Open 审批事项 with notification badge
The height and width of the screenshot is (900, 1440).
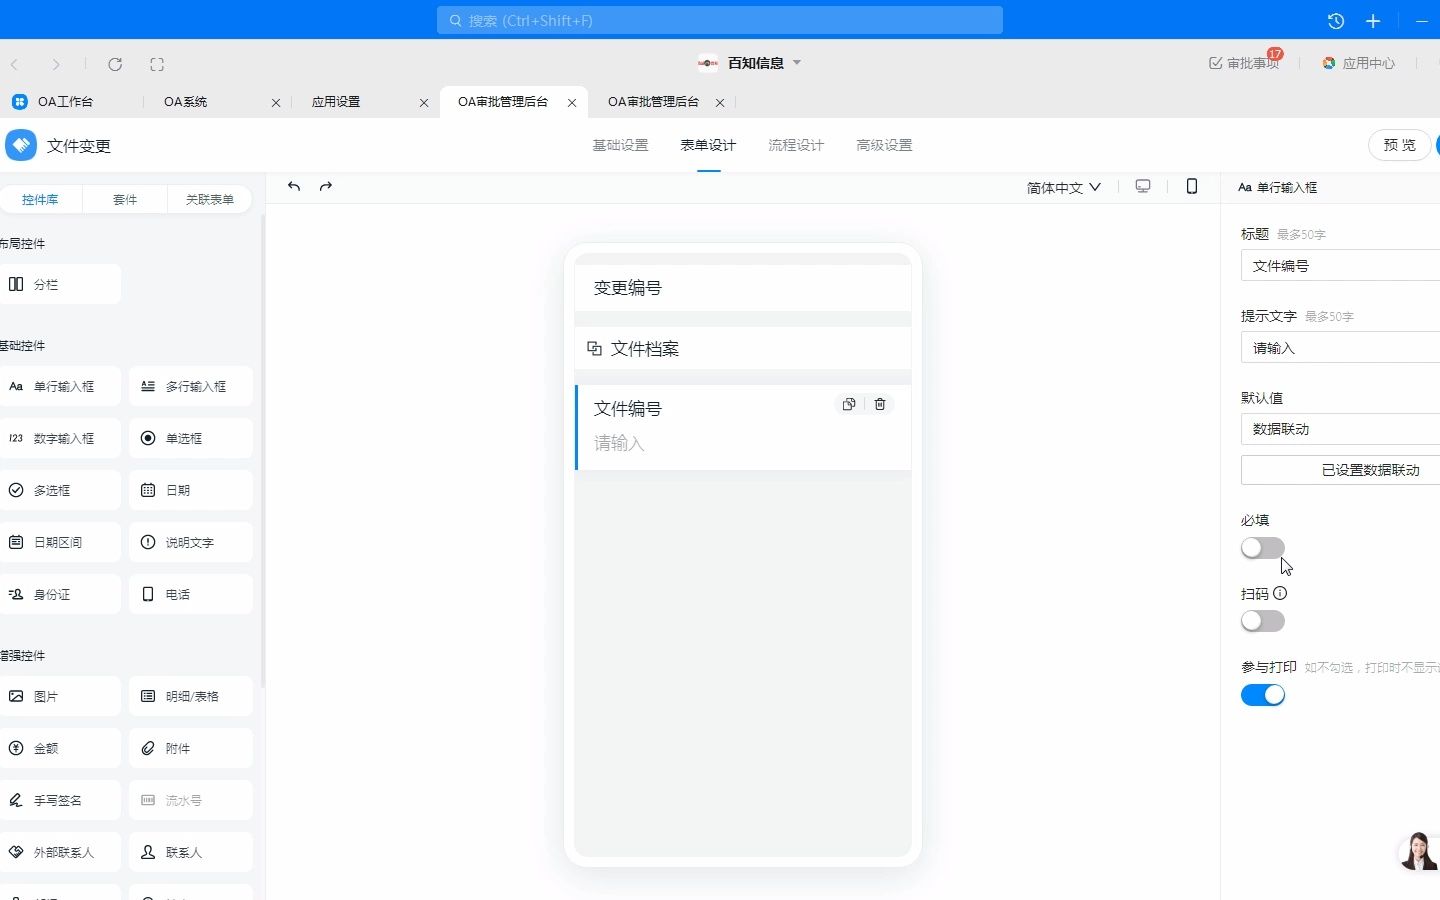tap(1245, 63)
